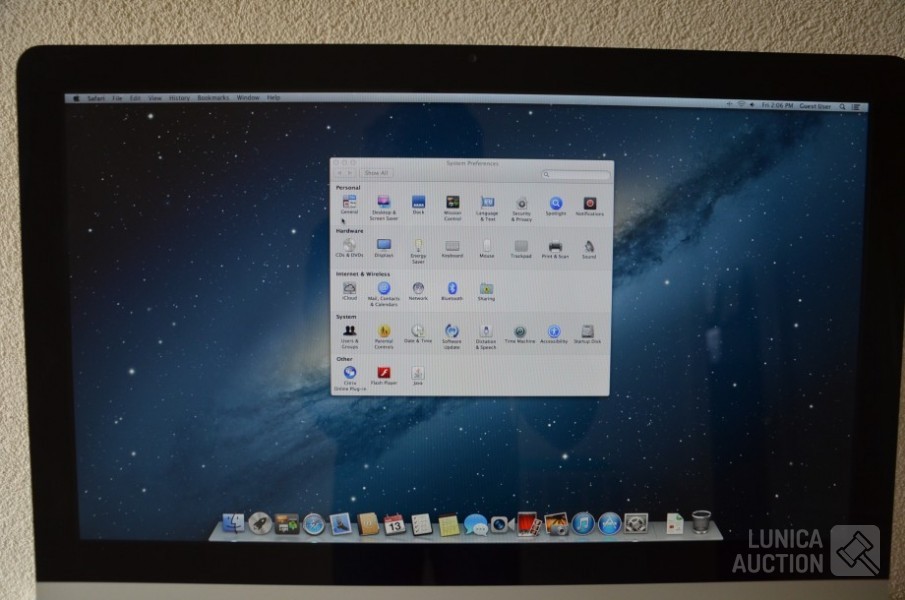
Task: Open Print & Scan preferences
Action: click(x=555, y=249)
